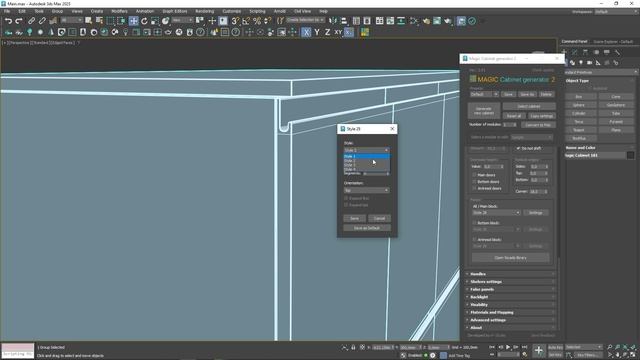The image size is (640, 360).
Task: Expand the Backlight rollout
Action: (511, 297)
